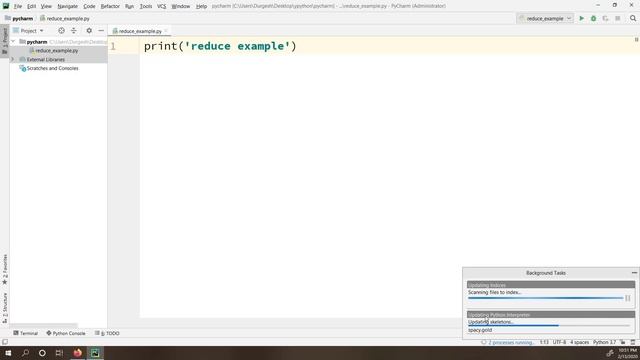Open the Refactor menu

tap(110, 6)
